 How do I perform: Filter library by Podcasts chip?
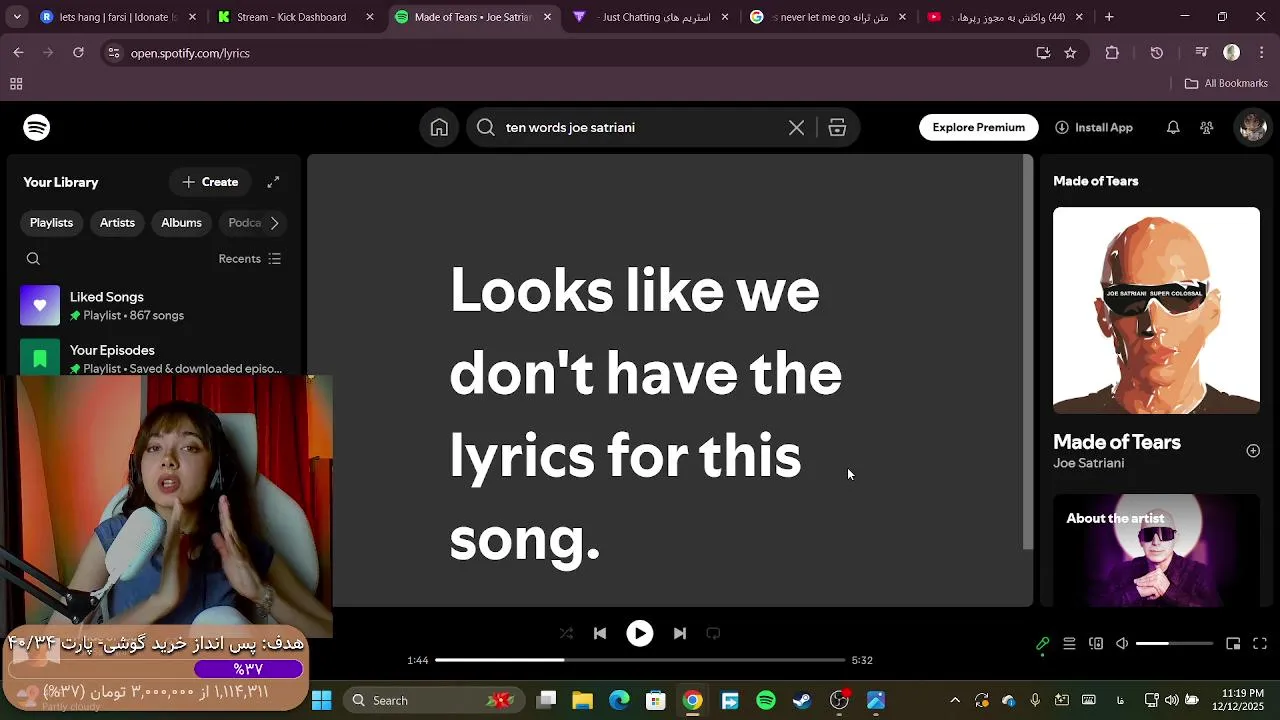click(x=244, y=223)
